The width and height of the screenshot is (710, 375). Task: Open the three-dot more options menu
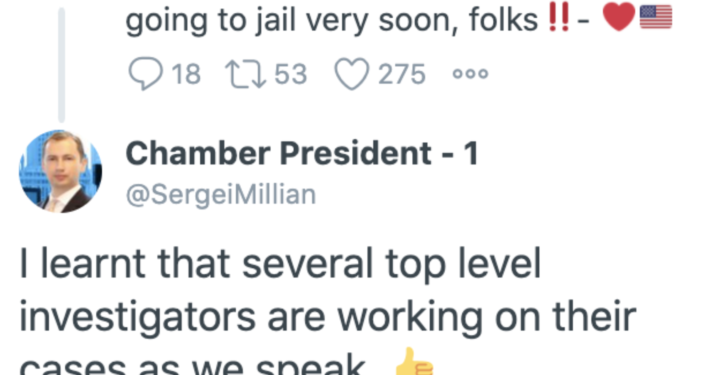(x=470, y=74)
